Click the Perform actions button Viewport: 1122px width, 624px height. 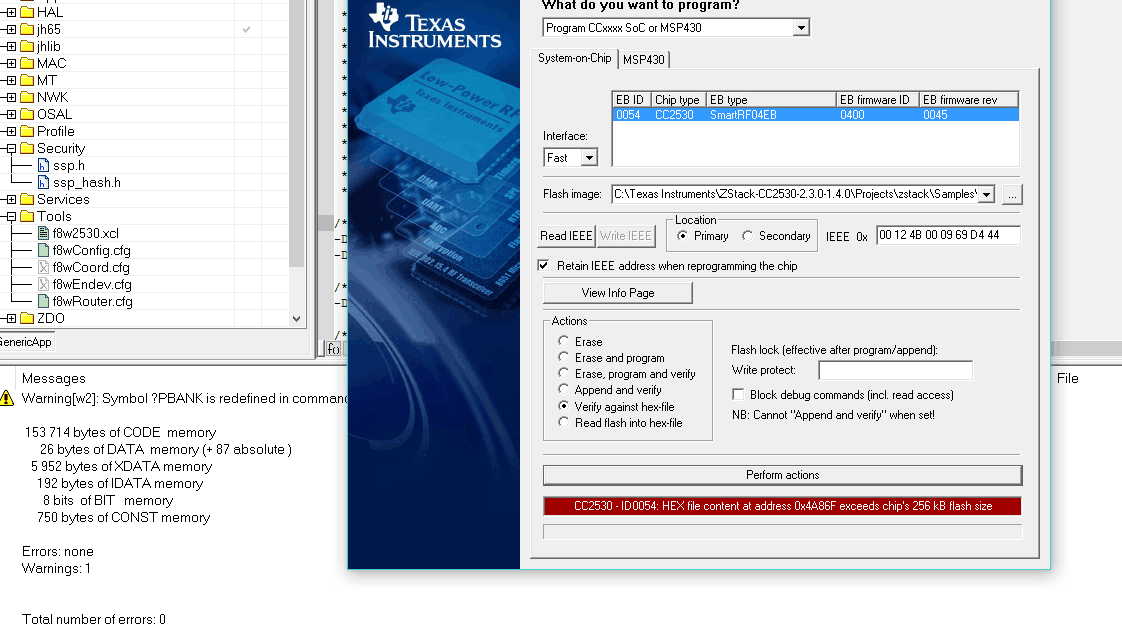coord(782,475)
